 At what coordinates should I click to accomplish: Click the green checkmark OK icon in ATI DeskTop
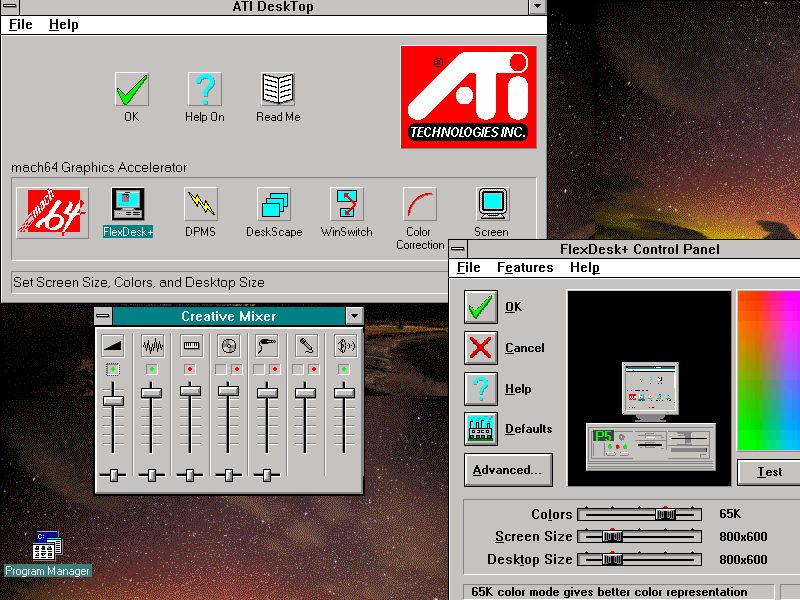click(132, 89)
